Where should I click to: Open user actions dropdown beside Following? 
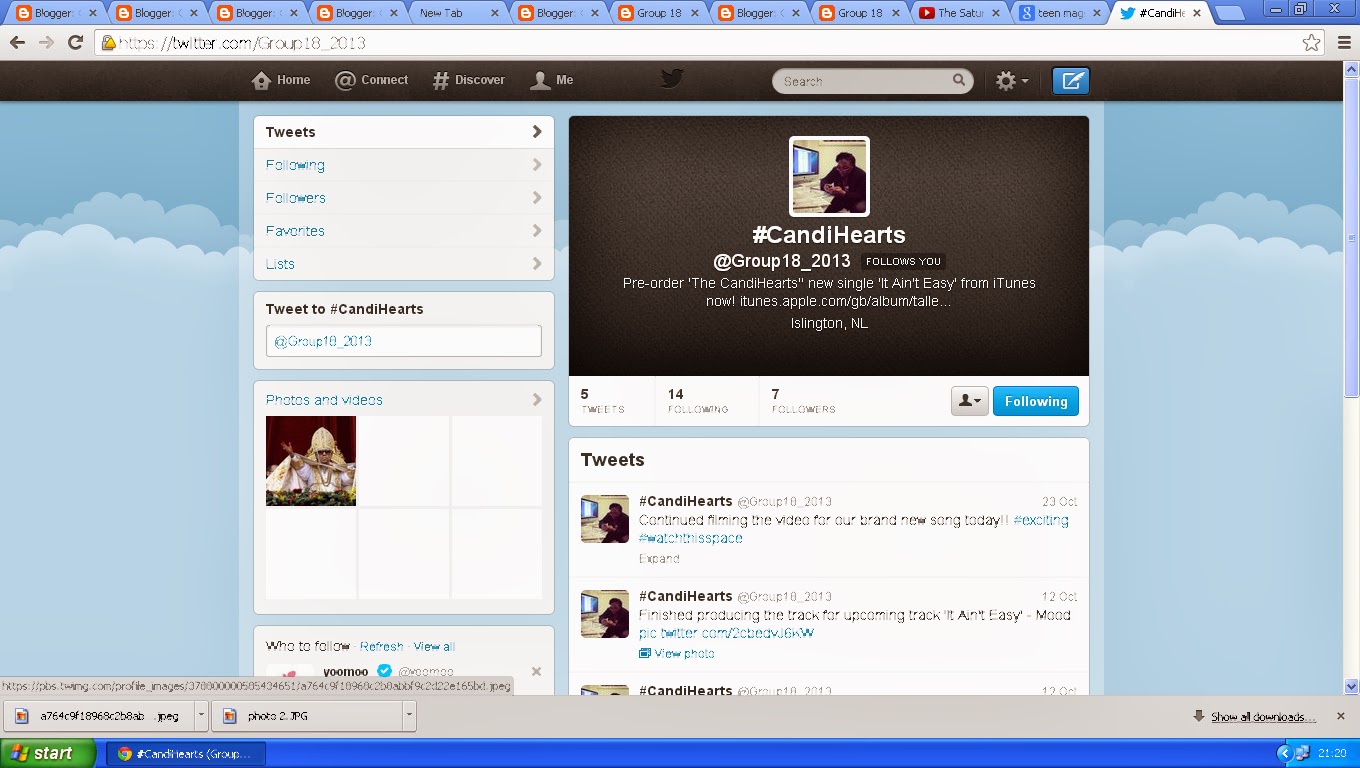(x=969, y=401)
